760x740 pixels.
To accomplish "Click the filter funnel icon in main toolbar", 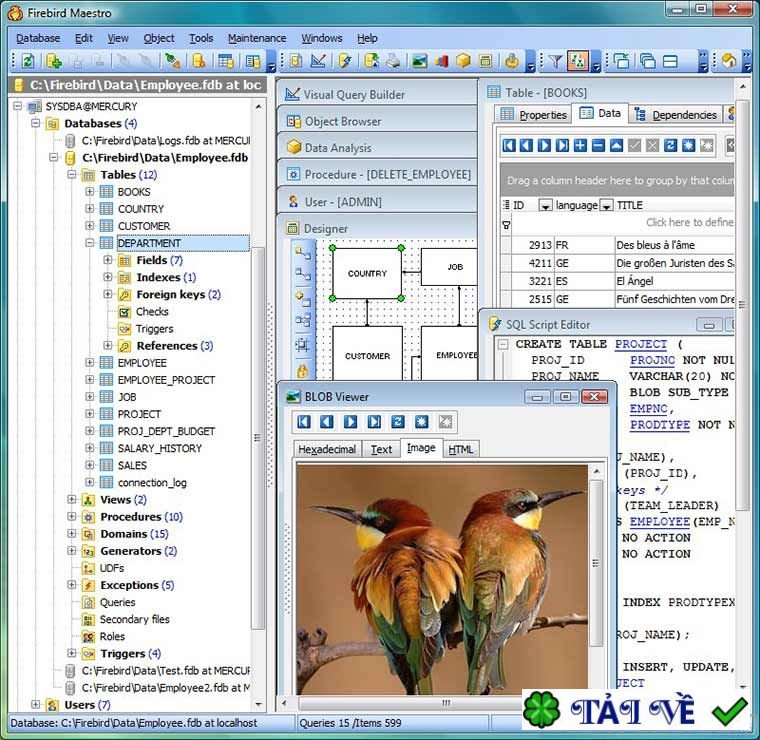I will (x=557, y=61).
